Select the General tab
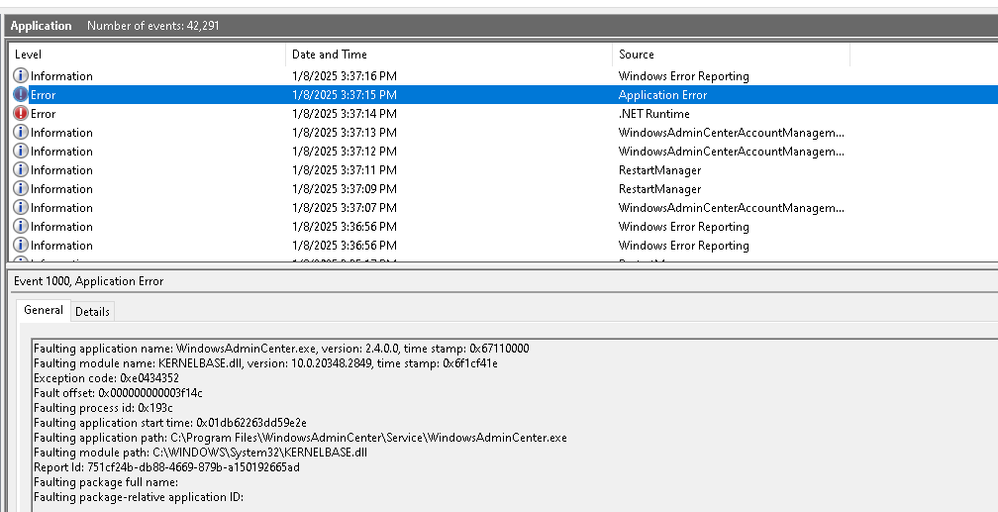 [x=43, y=310]
